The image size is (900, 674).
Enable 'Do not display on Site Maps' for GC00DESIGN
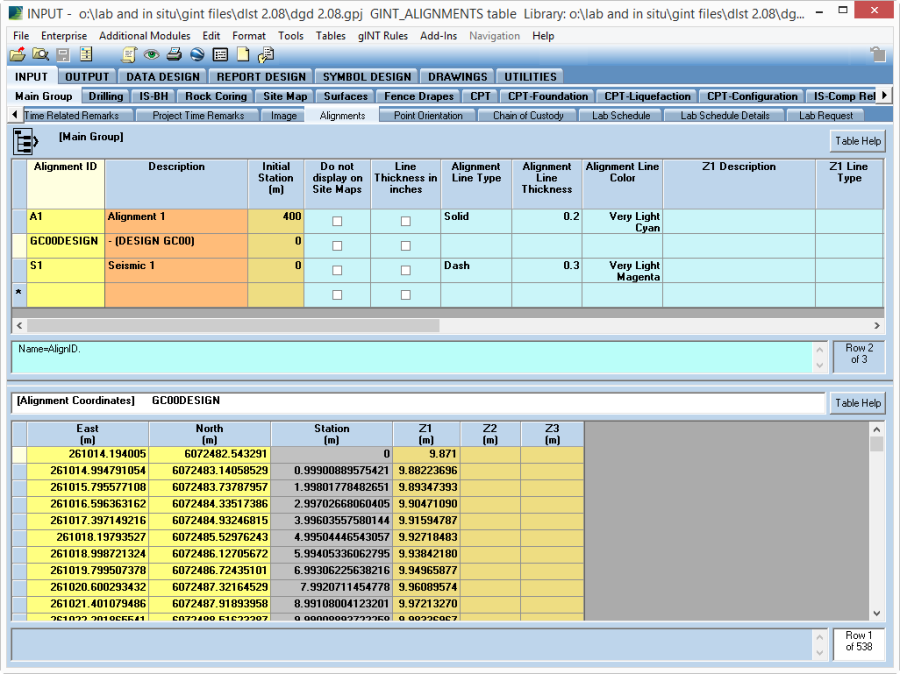337,246
